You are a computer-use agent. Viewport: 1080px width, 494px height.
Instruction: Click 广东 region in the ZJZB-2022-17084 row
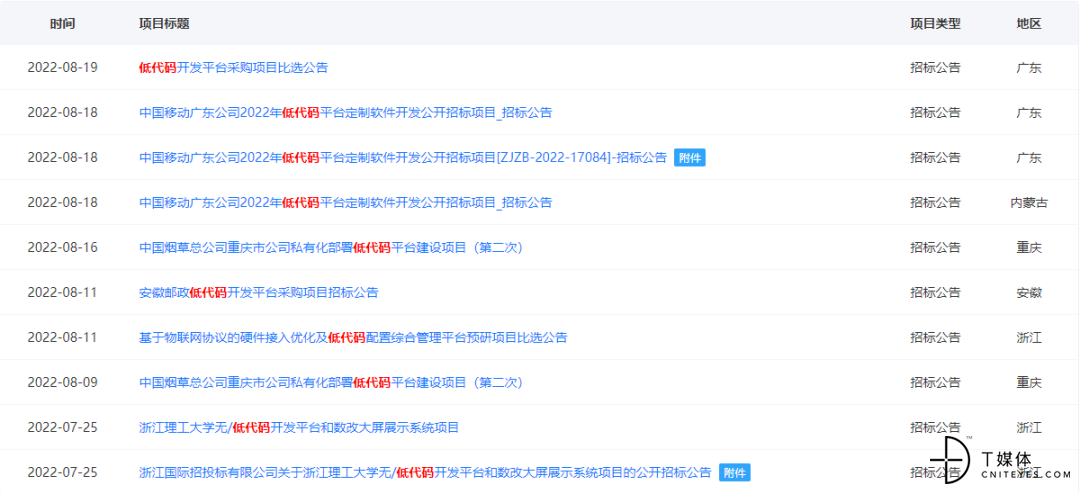point(1029,158)
